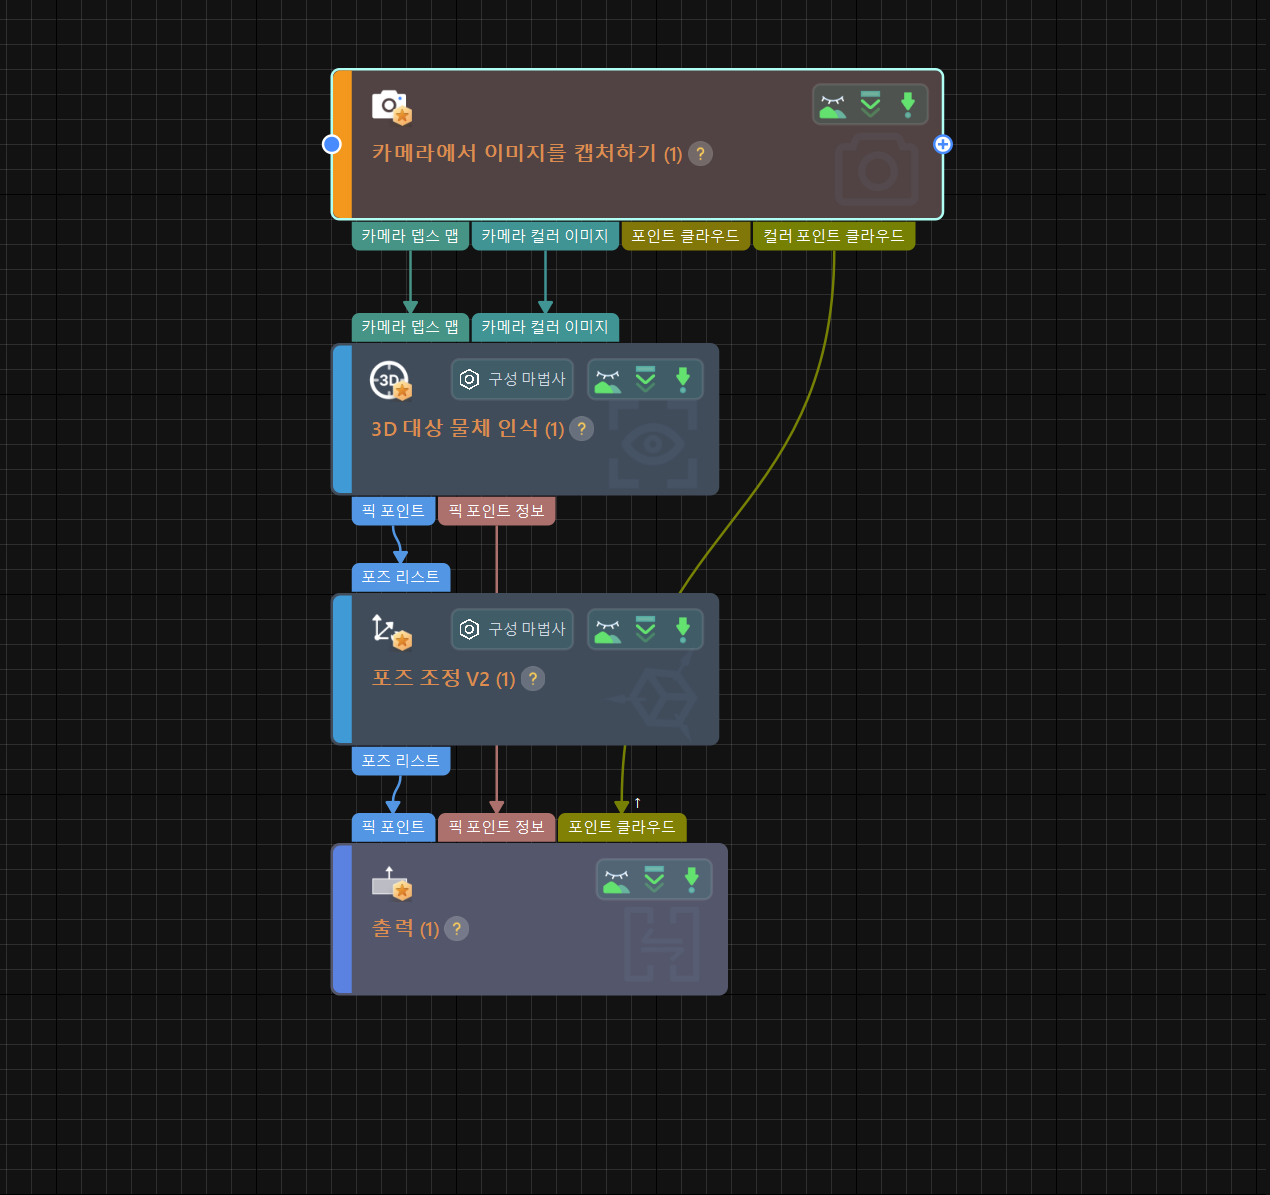Select 포즈 리스트 input port of 포즈 조정 V2

[401, 577]
